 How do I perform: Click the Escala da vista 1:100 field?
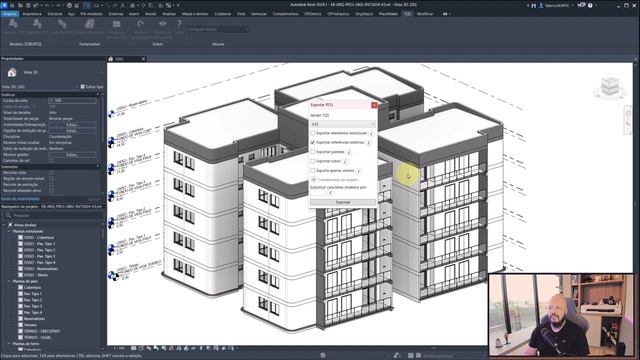[72, 100]
